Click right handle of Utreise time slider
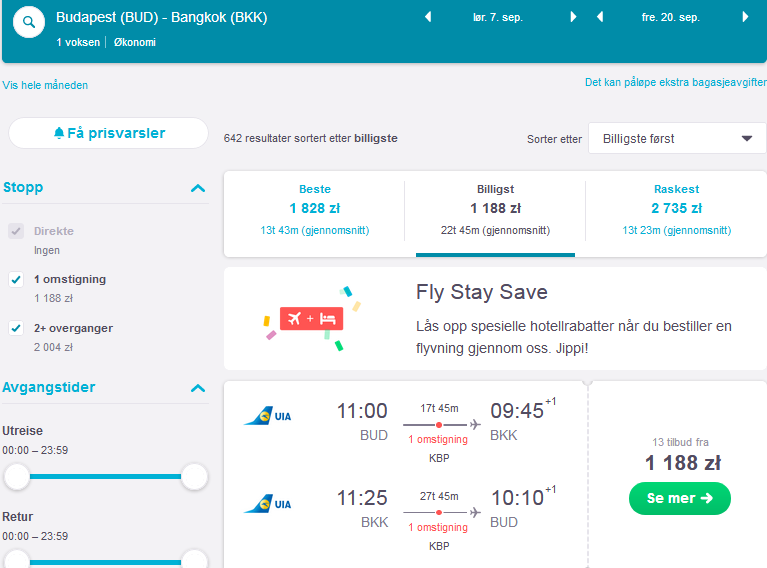 pos(194,477)
